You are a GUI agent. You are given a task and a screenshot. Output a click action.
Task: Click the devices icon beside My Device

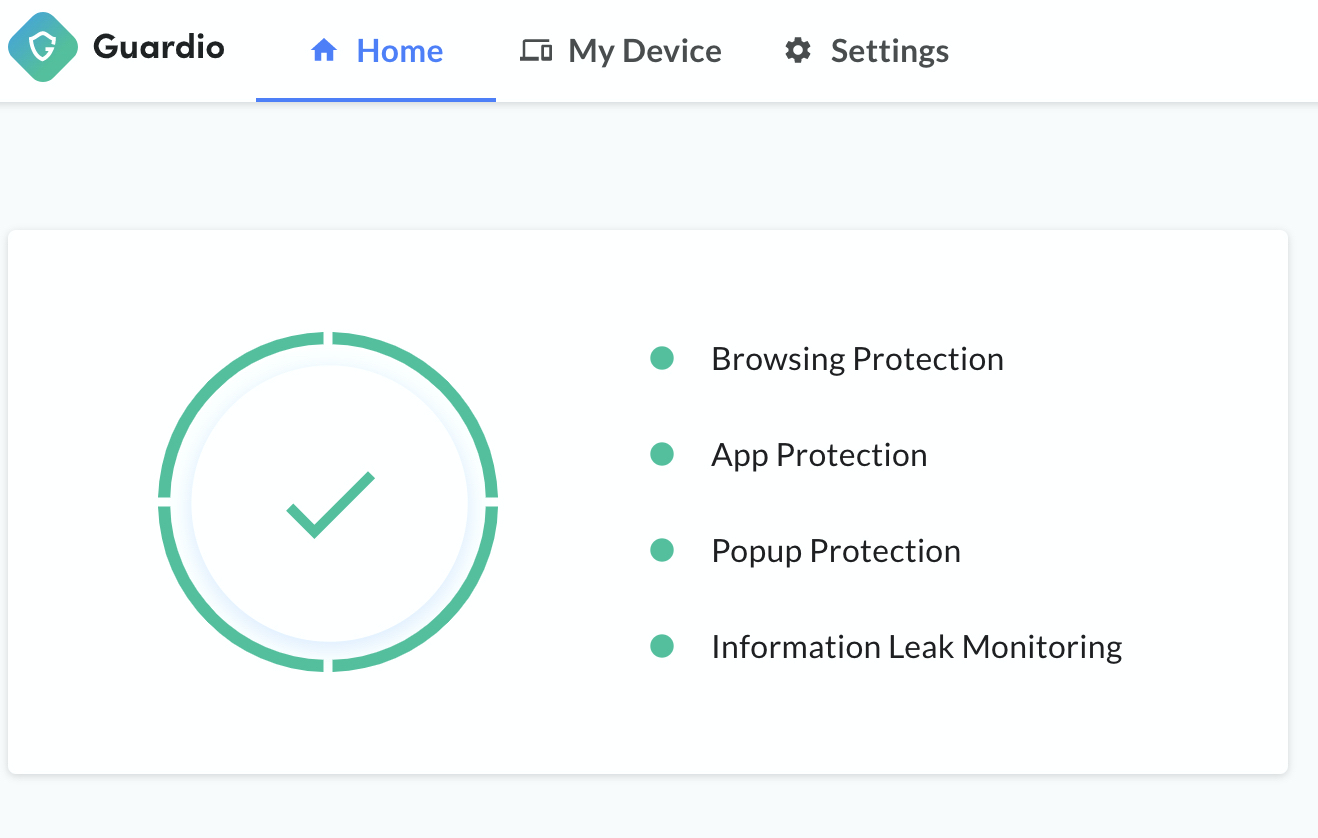536,51
